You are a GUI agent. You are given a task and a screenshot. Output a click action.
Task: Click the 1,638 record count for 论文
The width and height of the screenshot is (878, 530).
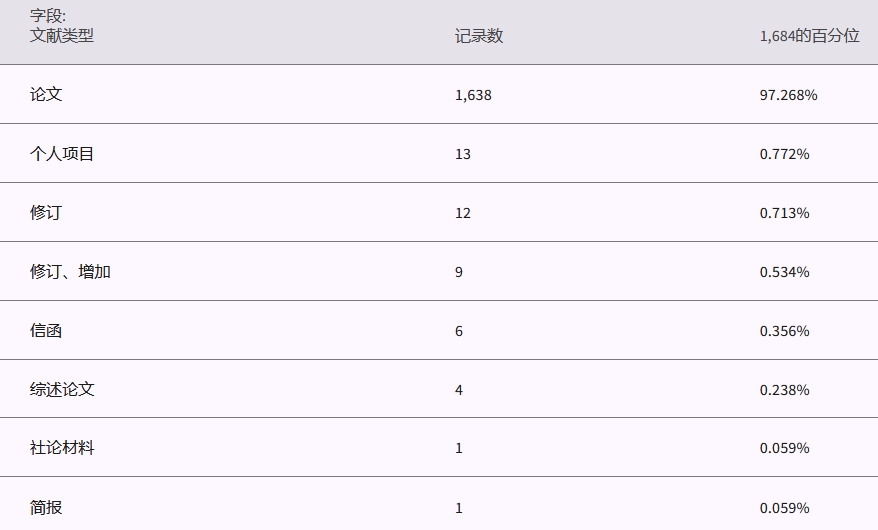point(473,95)
